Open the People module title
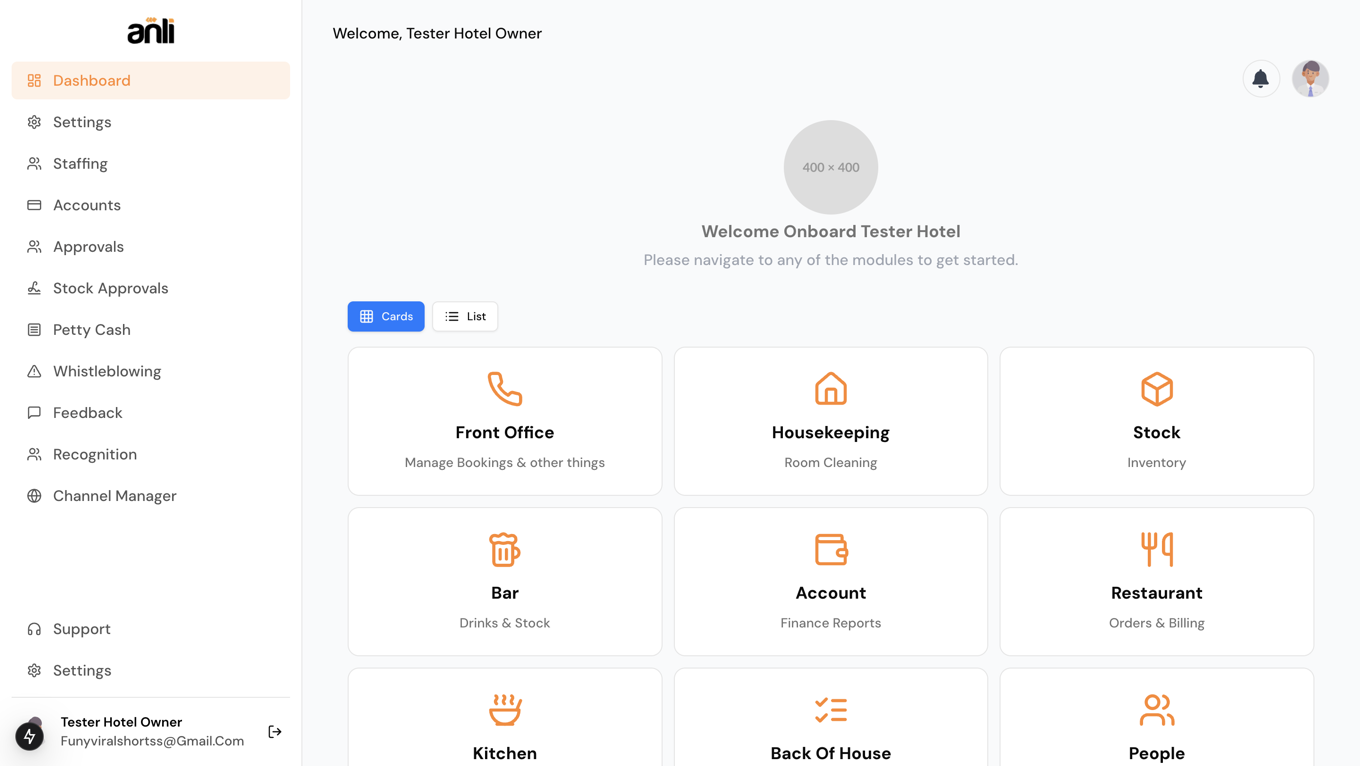Image resolution: width=1360 pixels, height=766 pixels. click(1157, 753)
